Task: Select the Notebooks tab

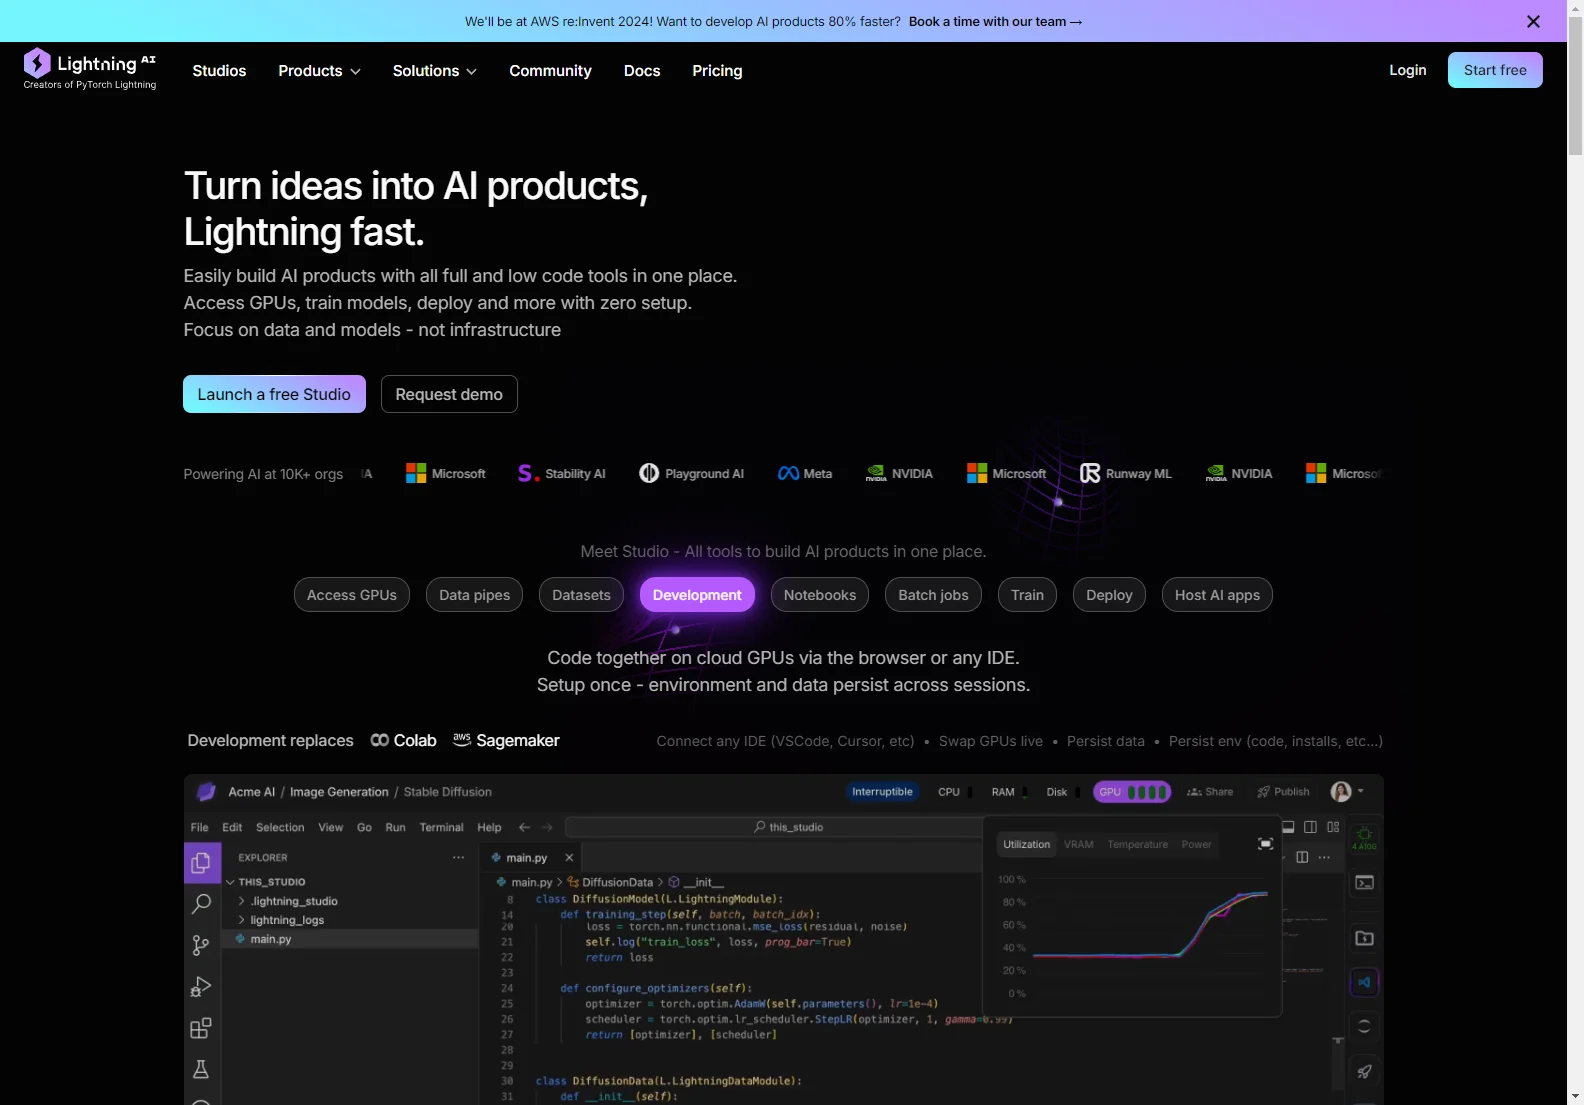Action: point(820,595)
